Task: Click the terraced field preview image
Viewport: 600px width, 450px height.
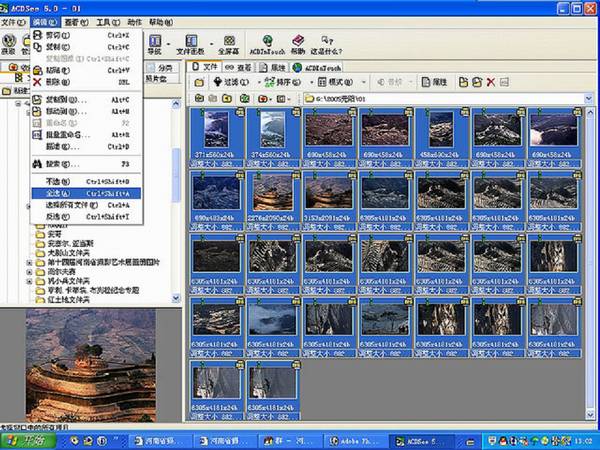Action: 91,365
